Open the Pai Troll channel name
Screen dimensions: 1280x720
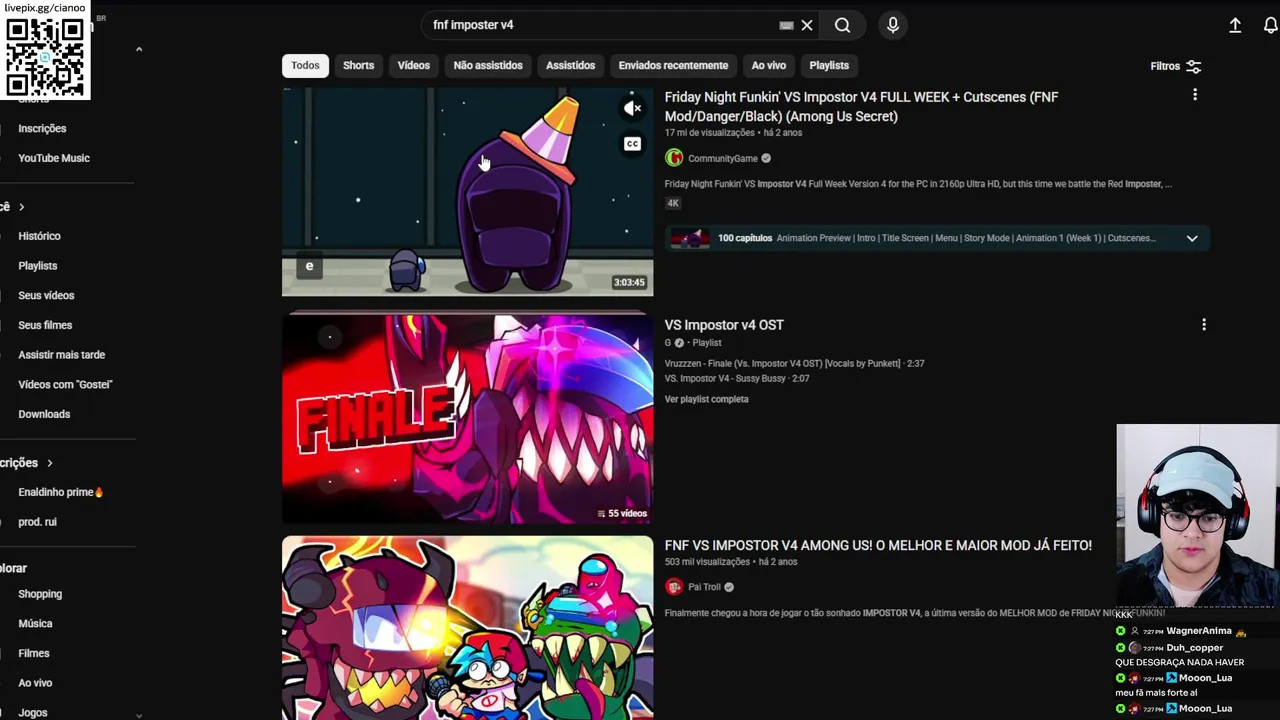pyautogui.click(x=704, y=587)
